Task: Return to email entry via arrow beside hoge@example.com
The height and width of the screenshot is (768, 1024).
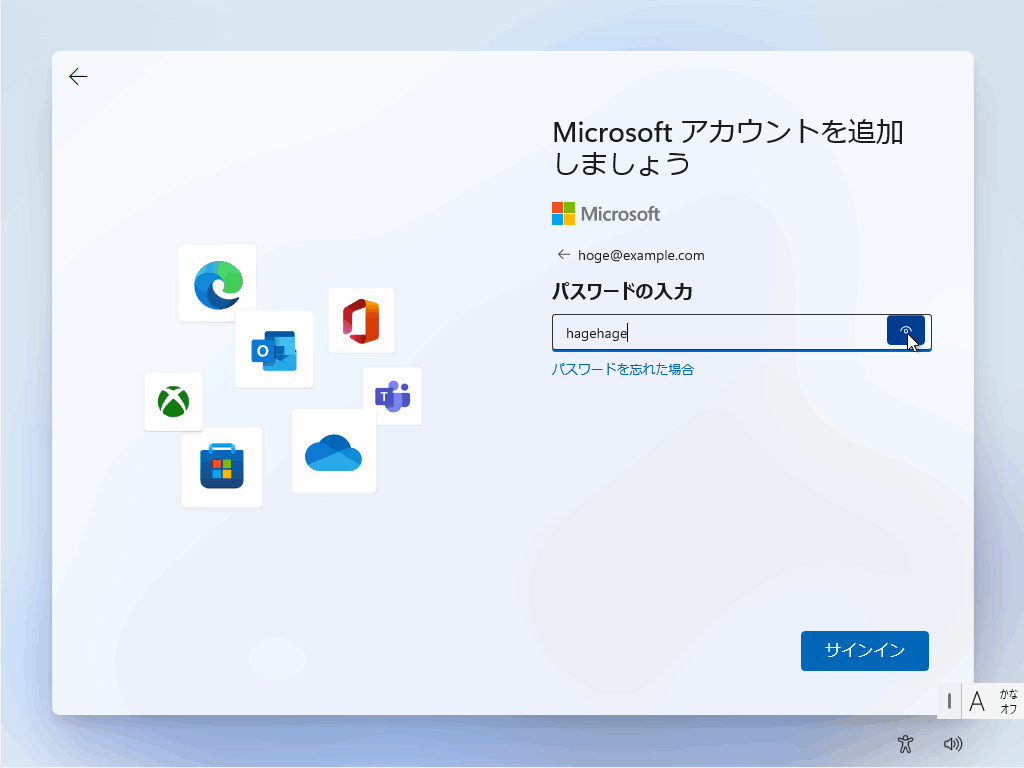Action: click(x=564, y=255)
